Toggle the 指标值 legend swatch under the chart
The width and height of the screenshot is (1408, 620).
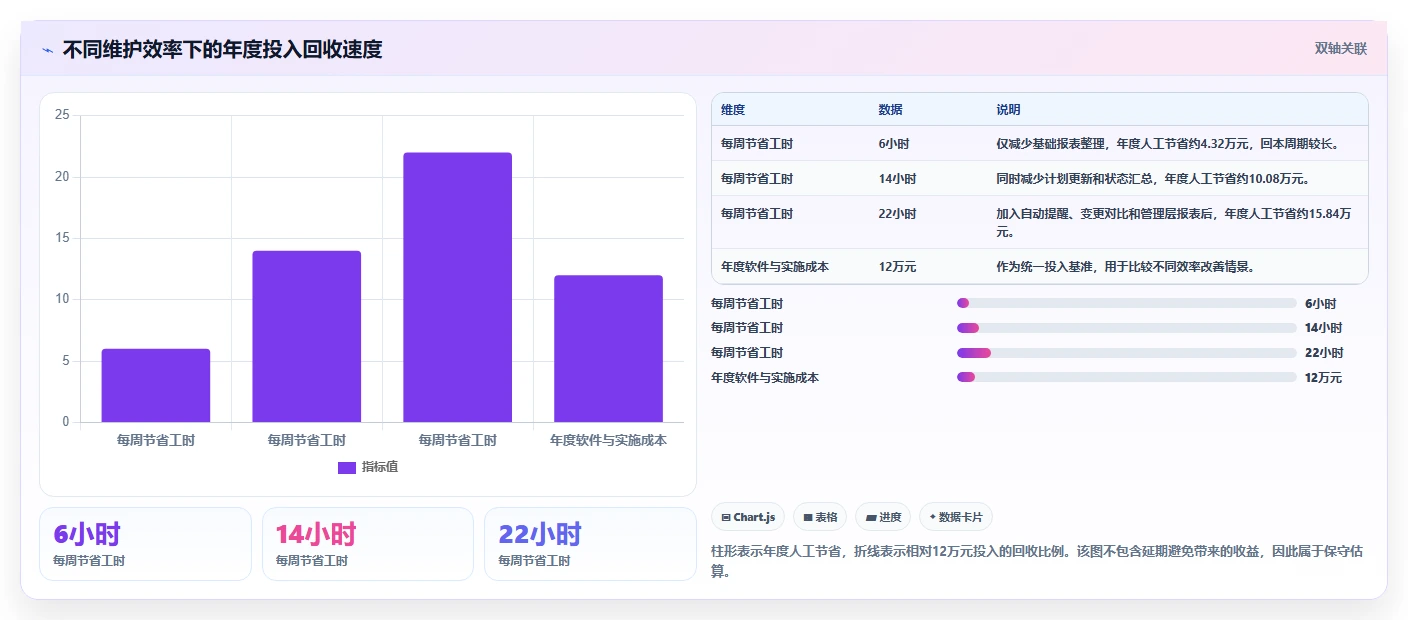point(347,467)
